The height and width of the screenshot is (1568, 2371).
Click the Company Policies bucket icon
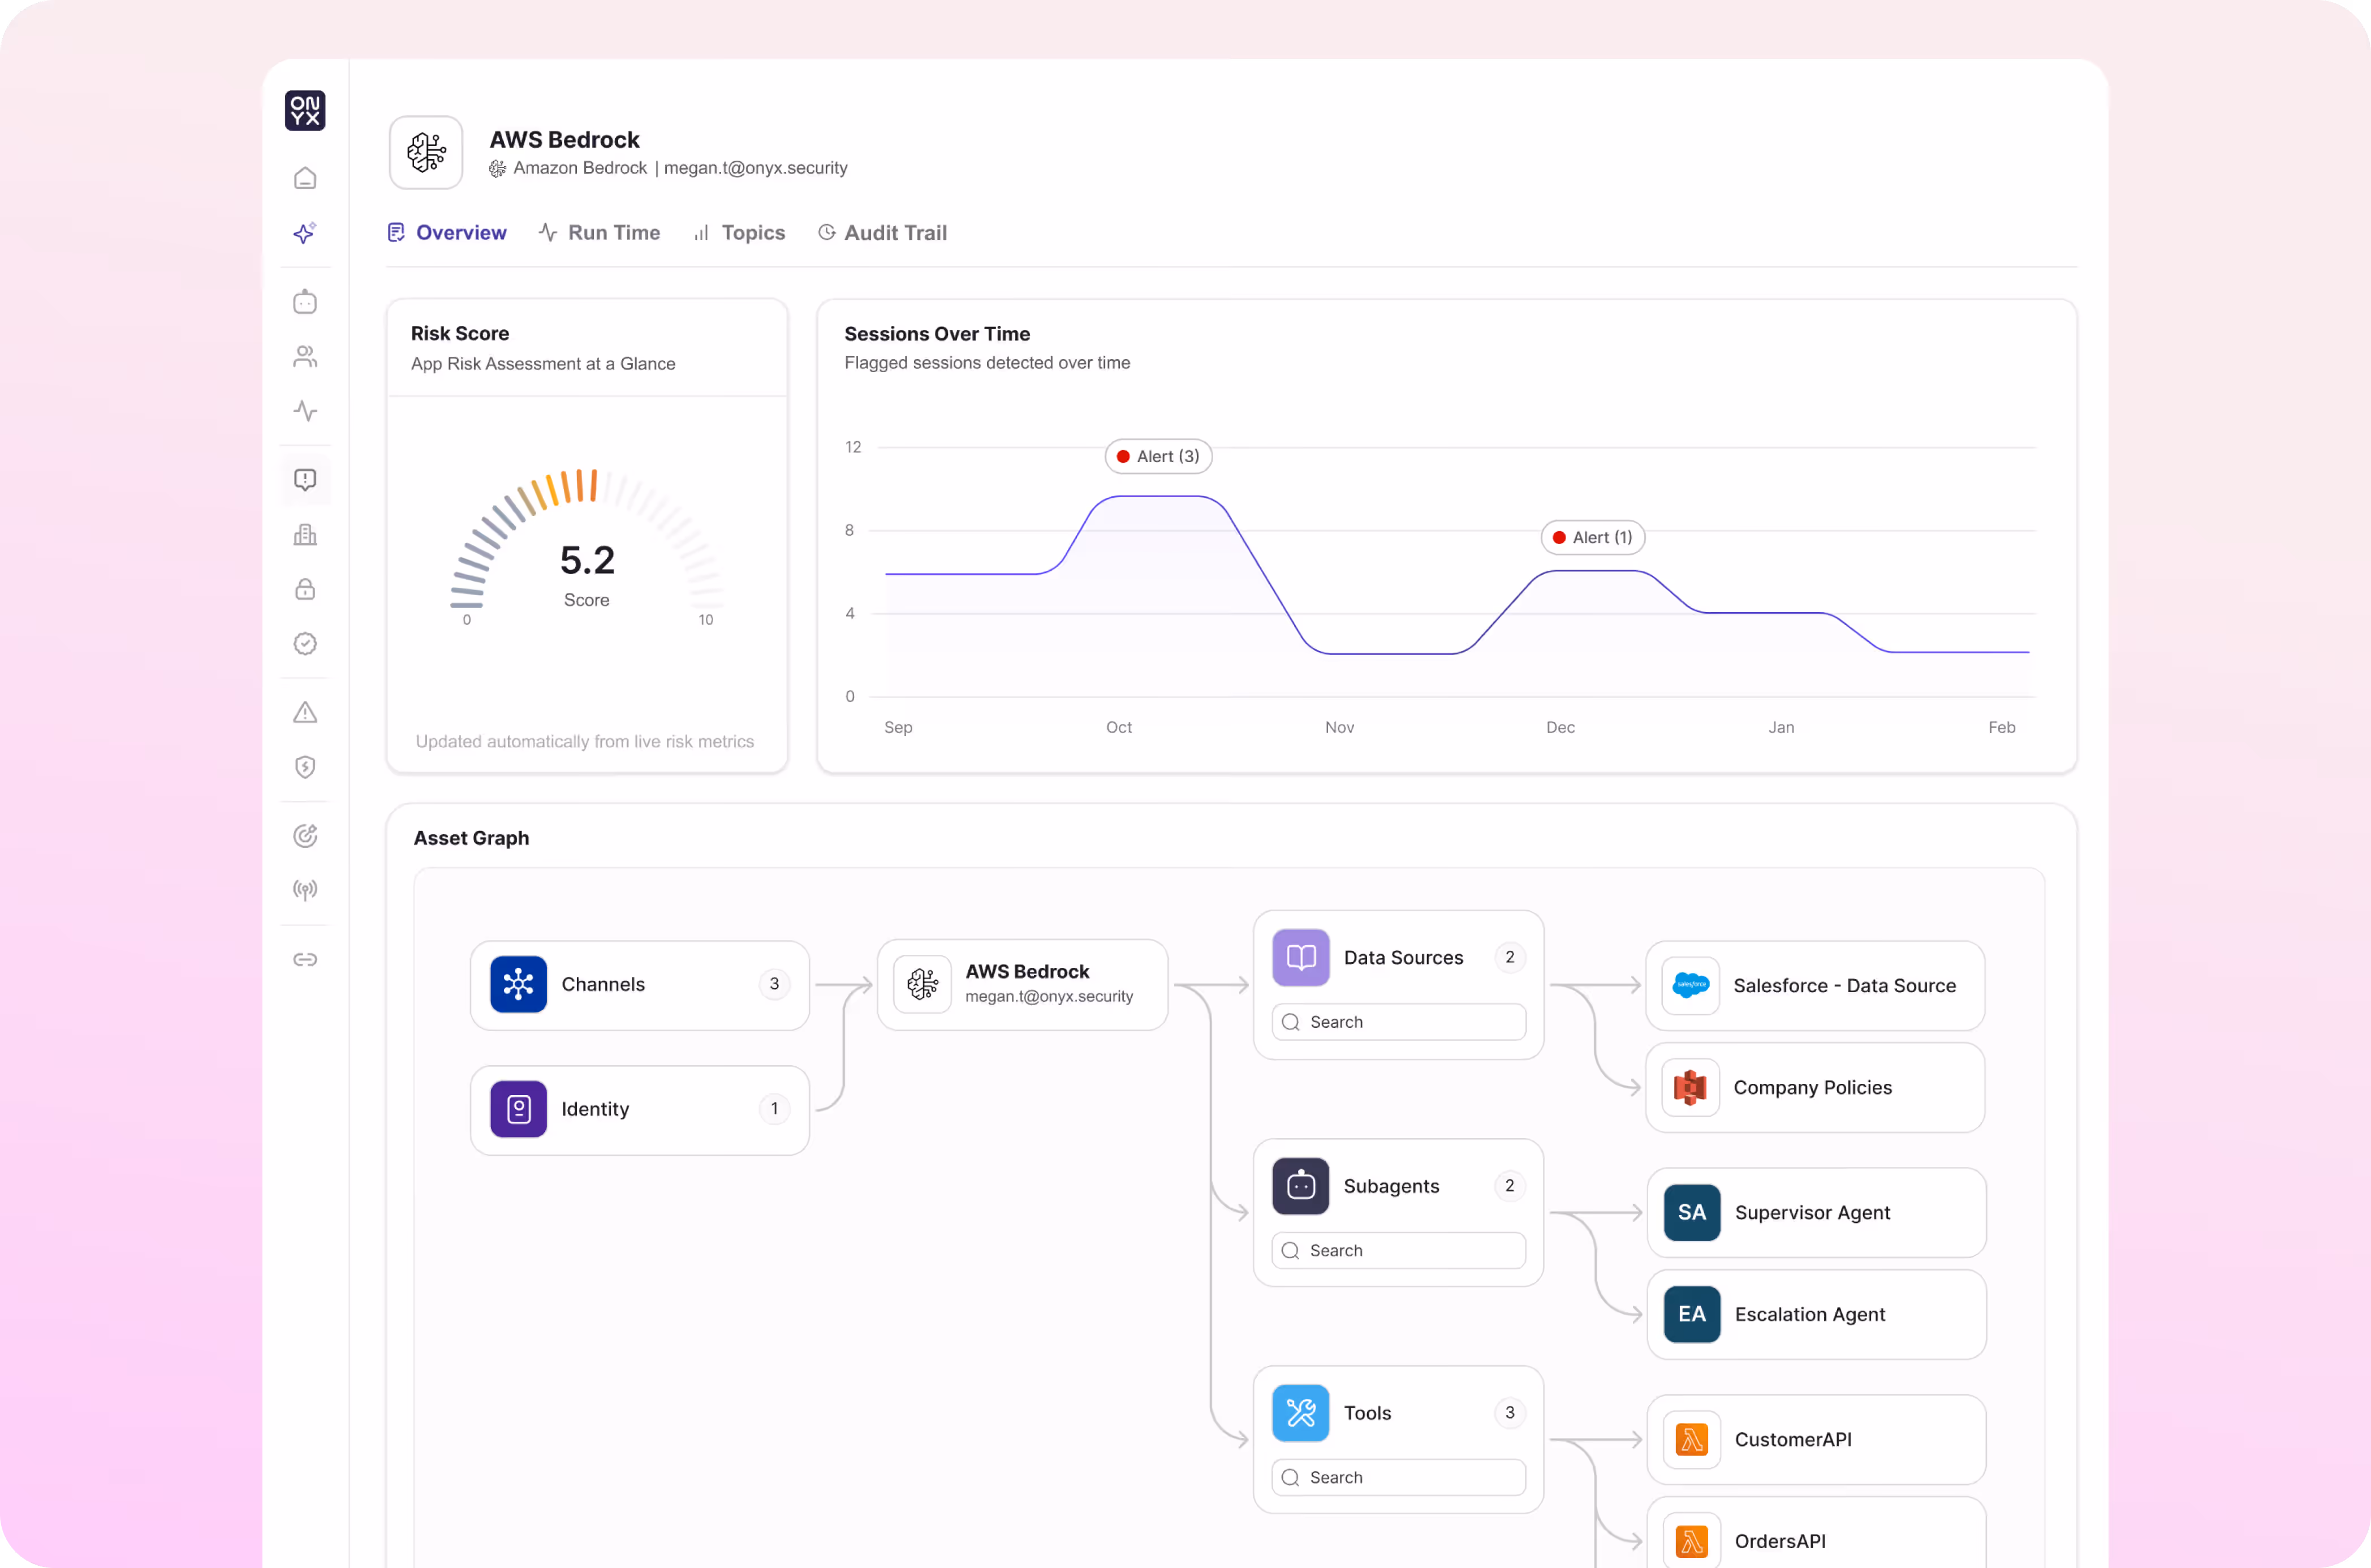tap(1691, 1087)
